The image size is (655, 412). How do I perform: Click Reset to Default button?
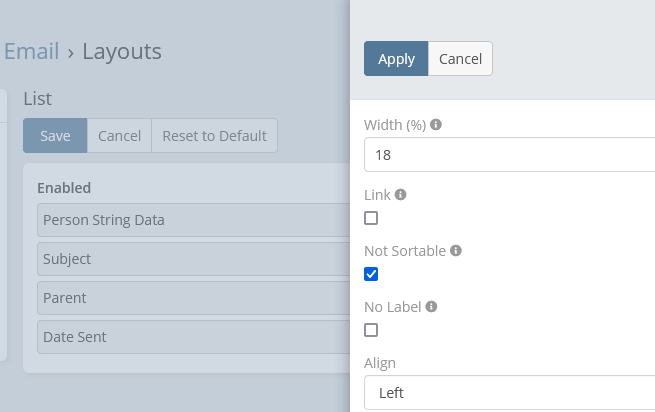pos(214,136)
